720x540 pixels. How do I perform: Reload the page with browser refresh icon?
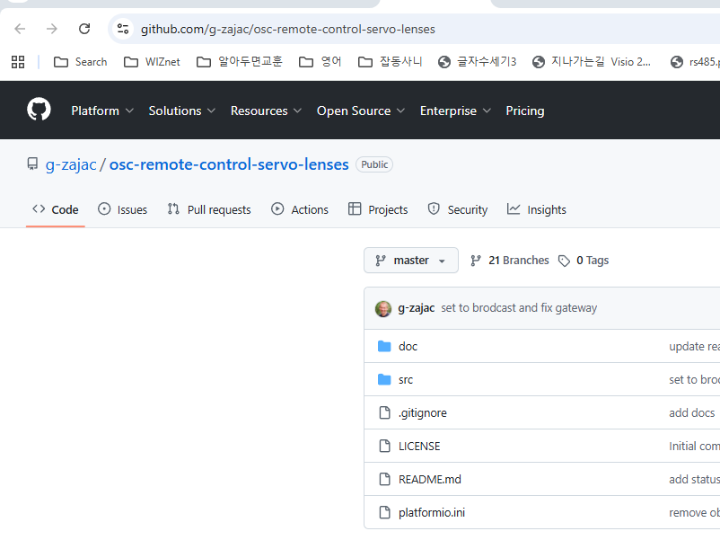click(x=84, y=29)
